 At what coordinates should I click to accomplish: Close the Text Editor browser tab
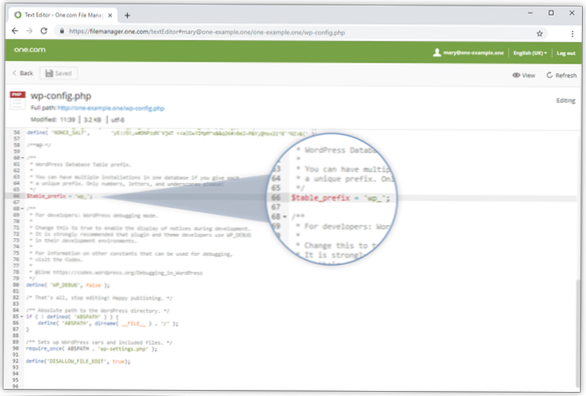click(110, 15)
